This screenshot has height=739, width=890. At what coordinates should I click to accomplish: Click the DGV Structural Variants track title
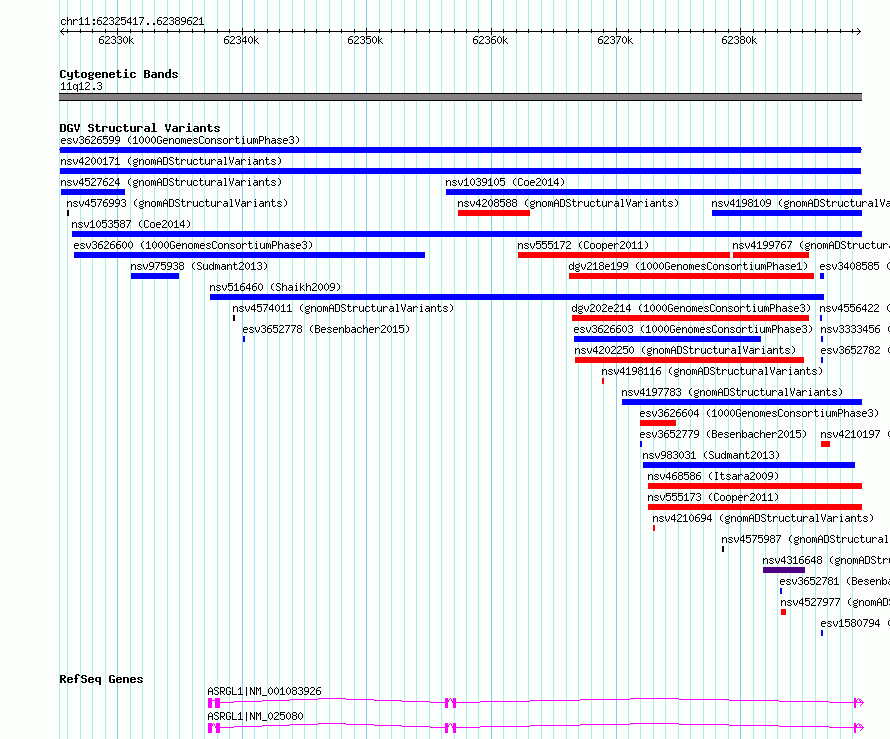(140, 128)
